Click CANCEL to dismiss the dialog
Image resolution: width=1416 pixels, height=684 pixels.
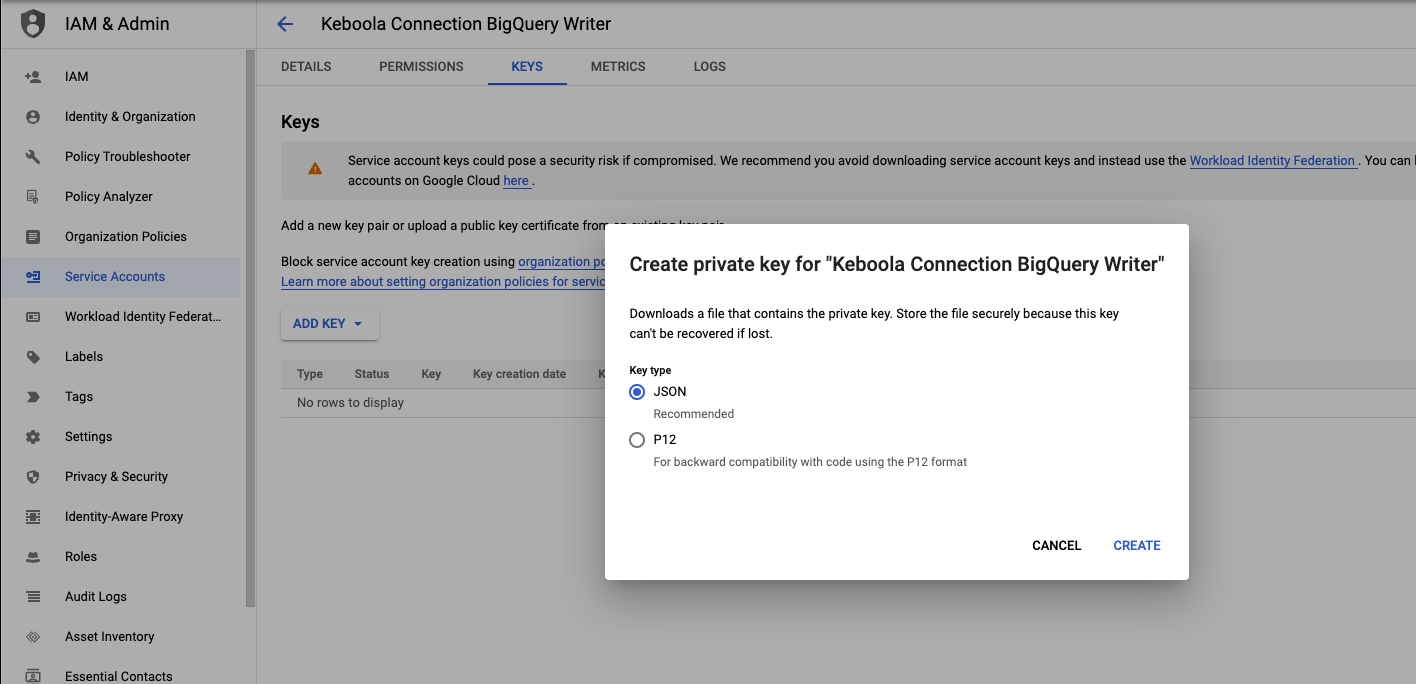tap(1056, 545)
